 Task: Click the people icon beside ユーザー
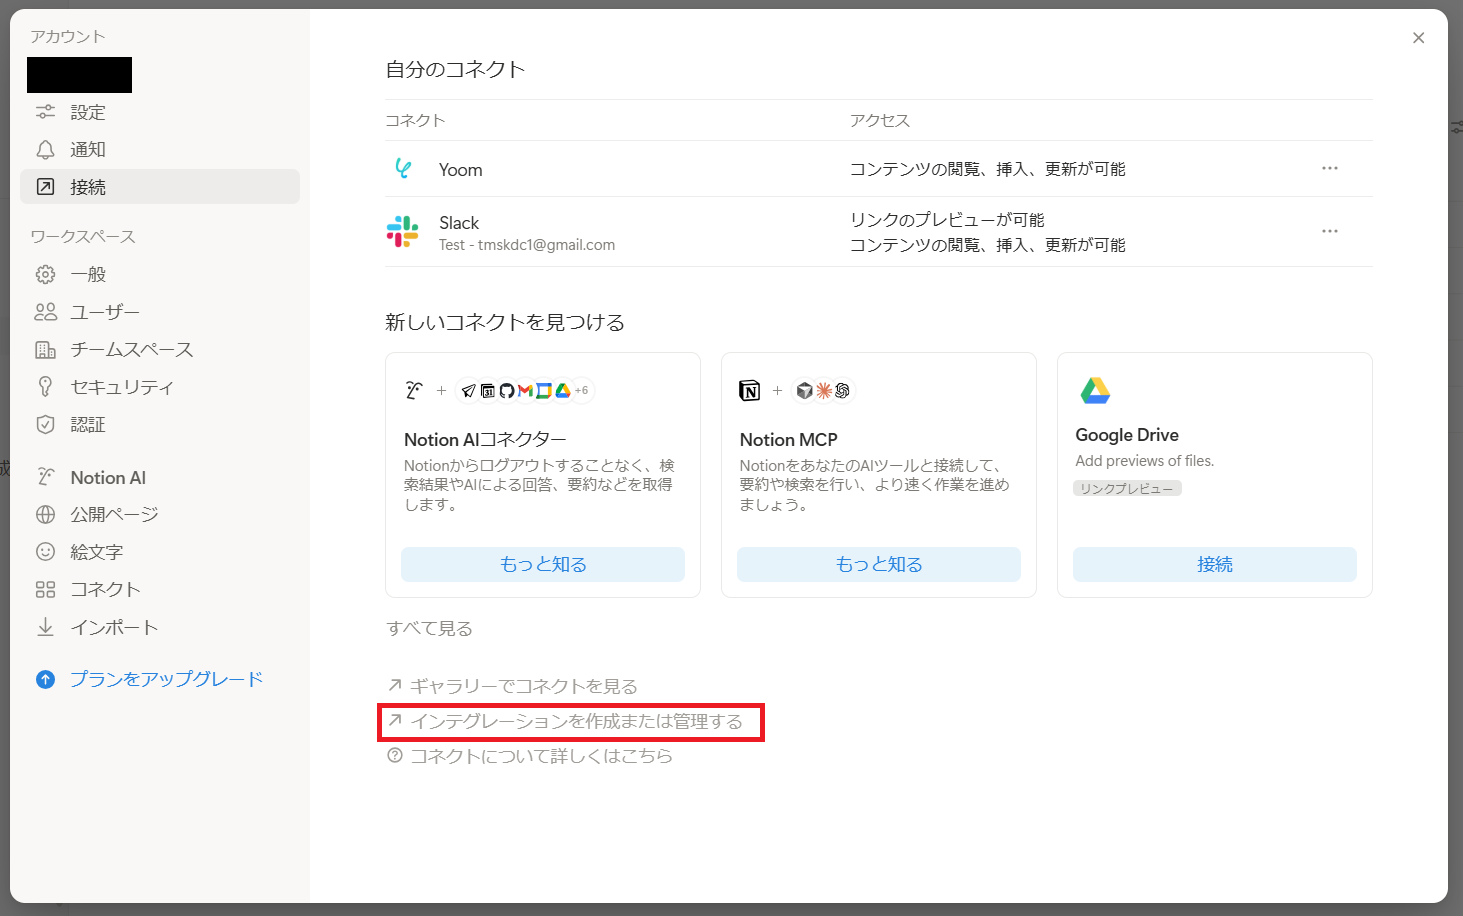pos(45,312)
